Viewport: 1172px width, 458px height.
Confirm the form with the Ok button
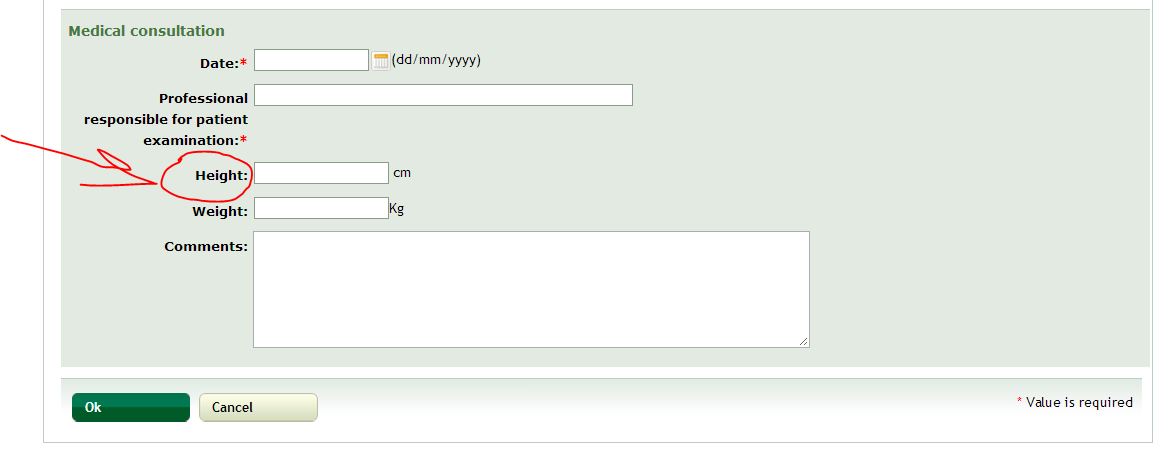coord(131,407)
